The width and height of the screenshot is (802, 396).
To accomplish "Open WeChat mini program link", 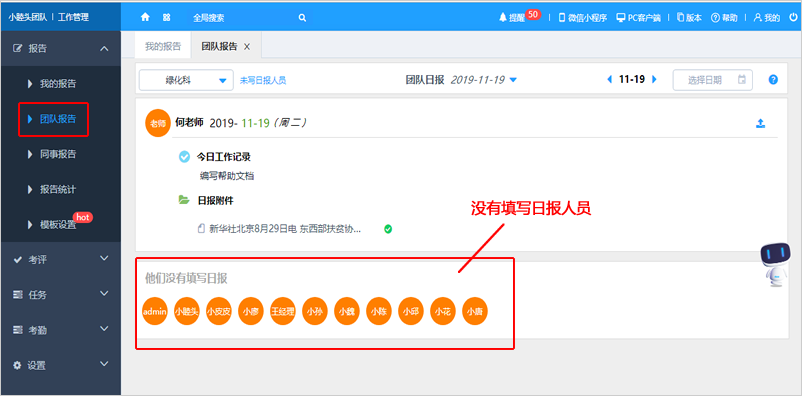I will (583, 18).
